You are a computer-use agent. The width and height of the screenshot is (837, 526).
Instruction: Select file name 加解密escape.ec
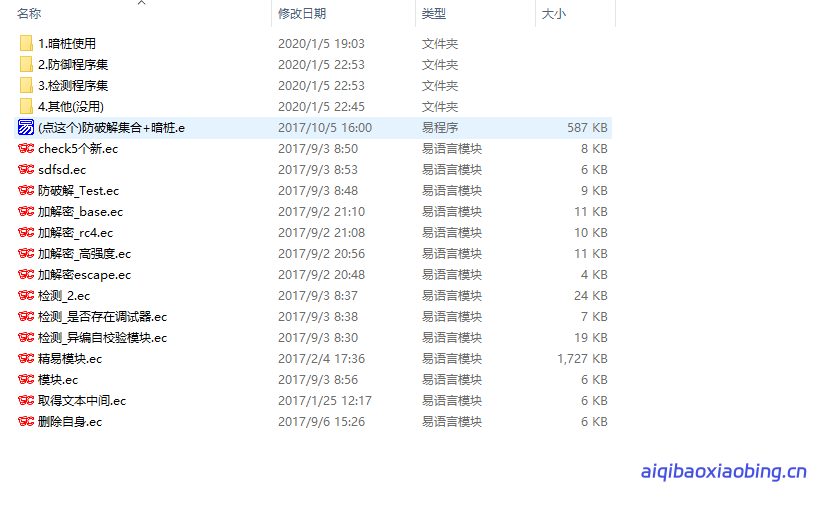[x=84, y=274]
